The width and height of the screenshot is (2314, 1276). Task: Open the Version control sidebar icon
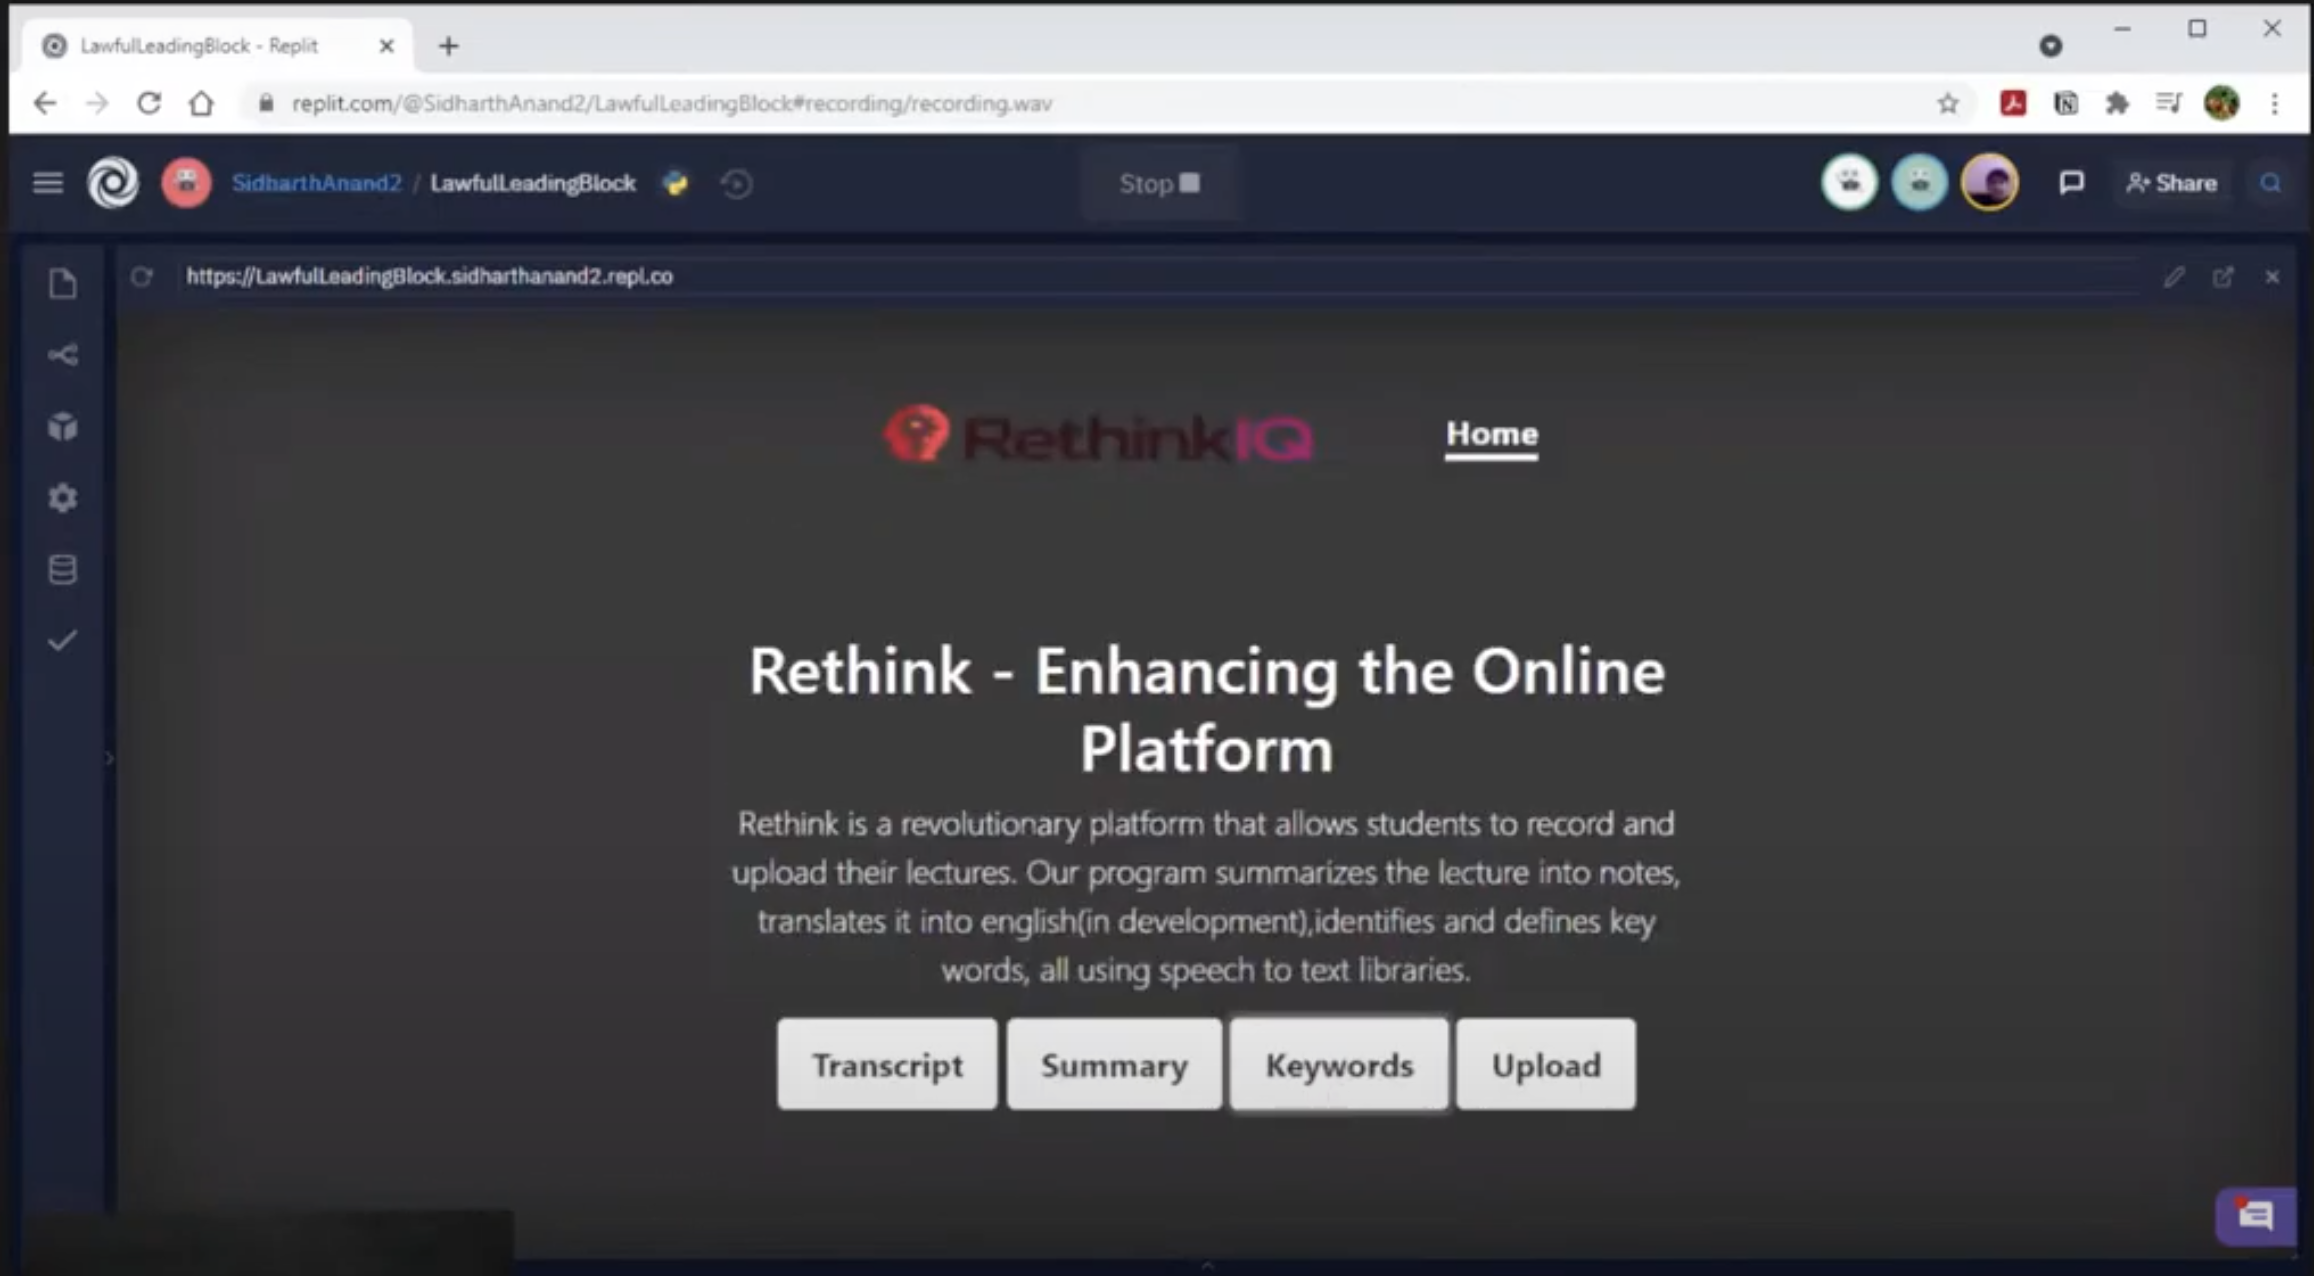click(62, 355)
